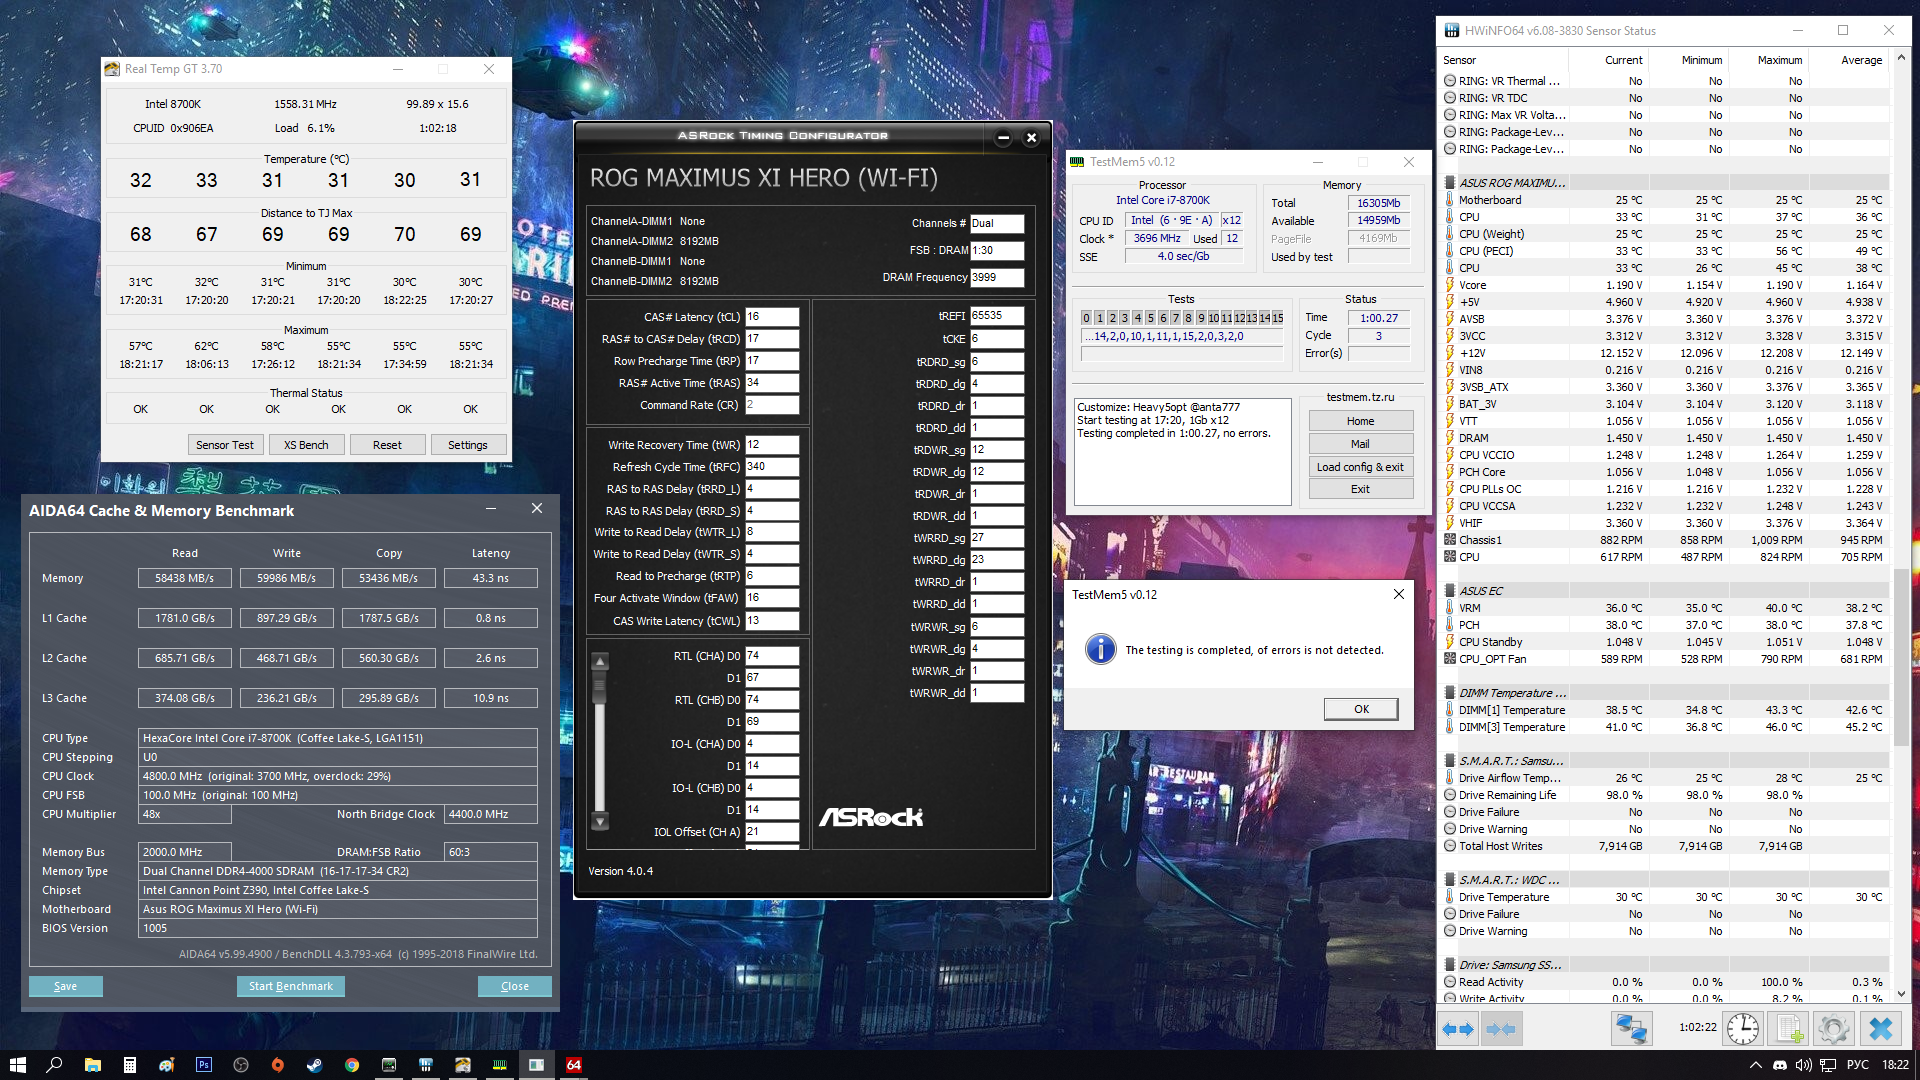Click HWiNFO expand columns arrows icon
This screenshot has height=1080, width=1920.
click(1458, 1028)
